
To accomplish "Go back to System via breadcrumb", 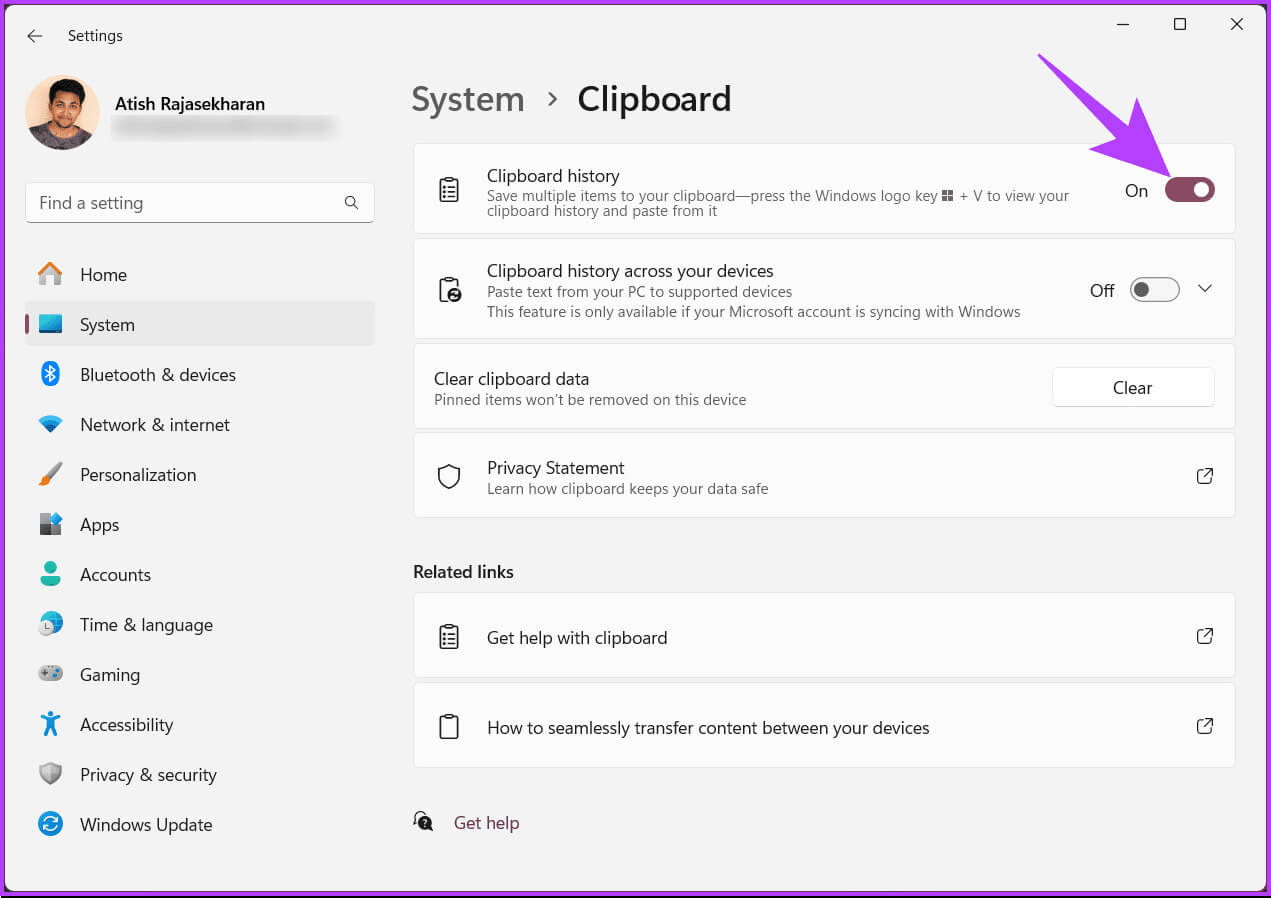I will (x=468, y=99).
